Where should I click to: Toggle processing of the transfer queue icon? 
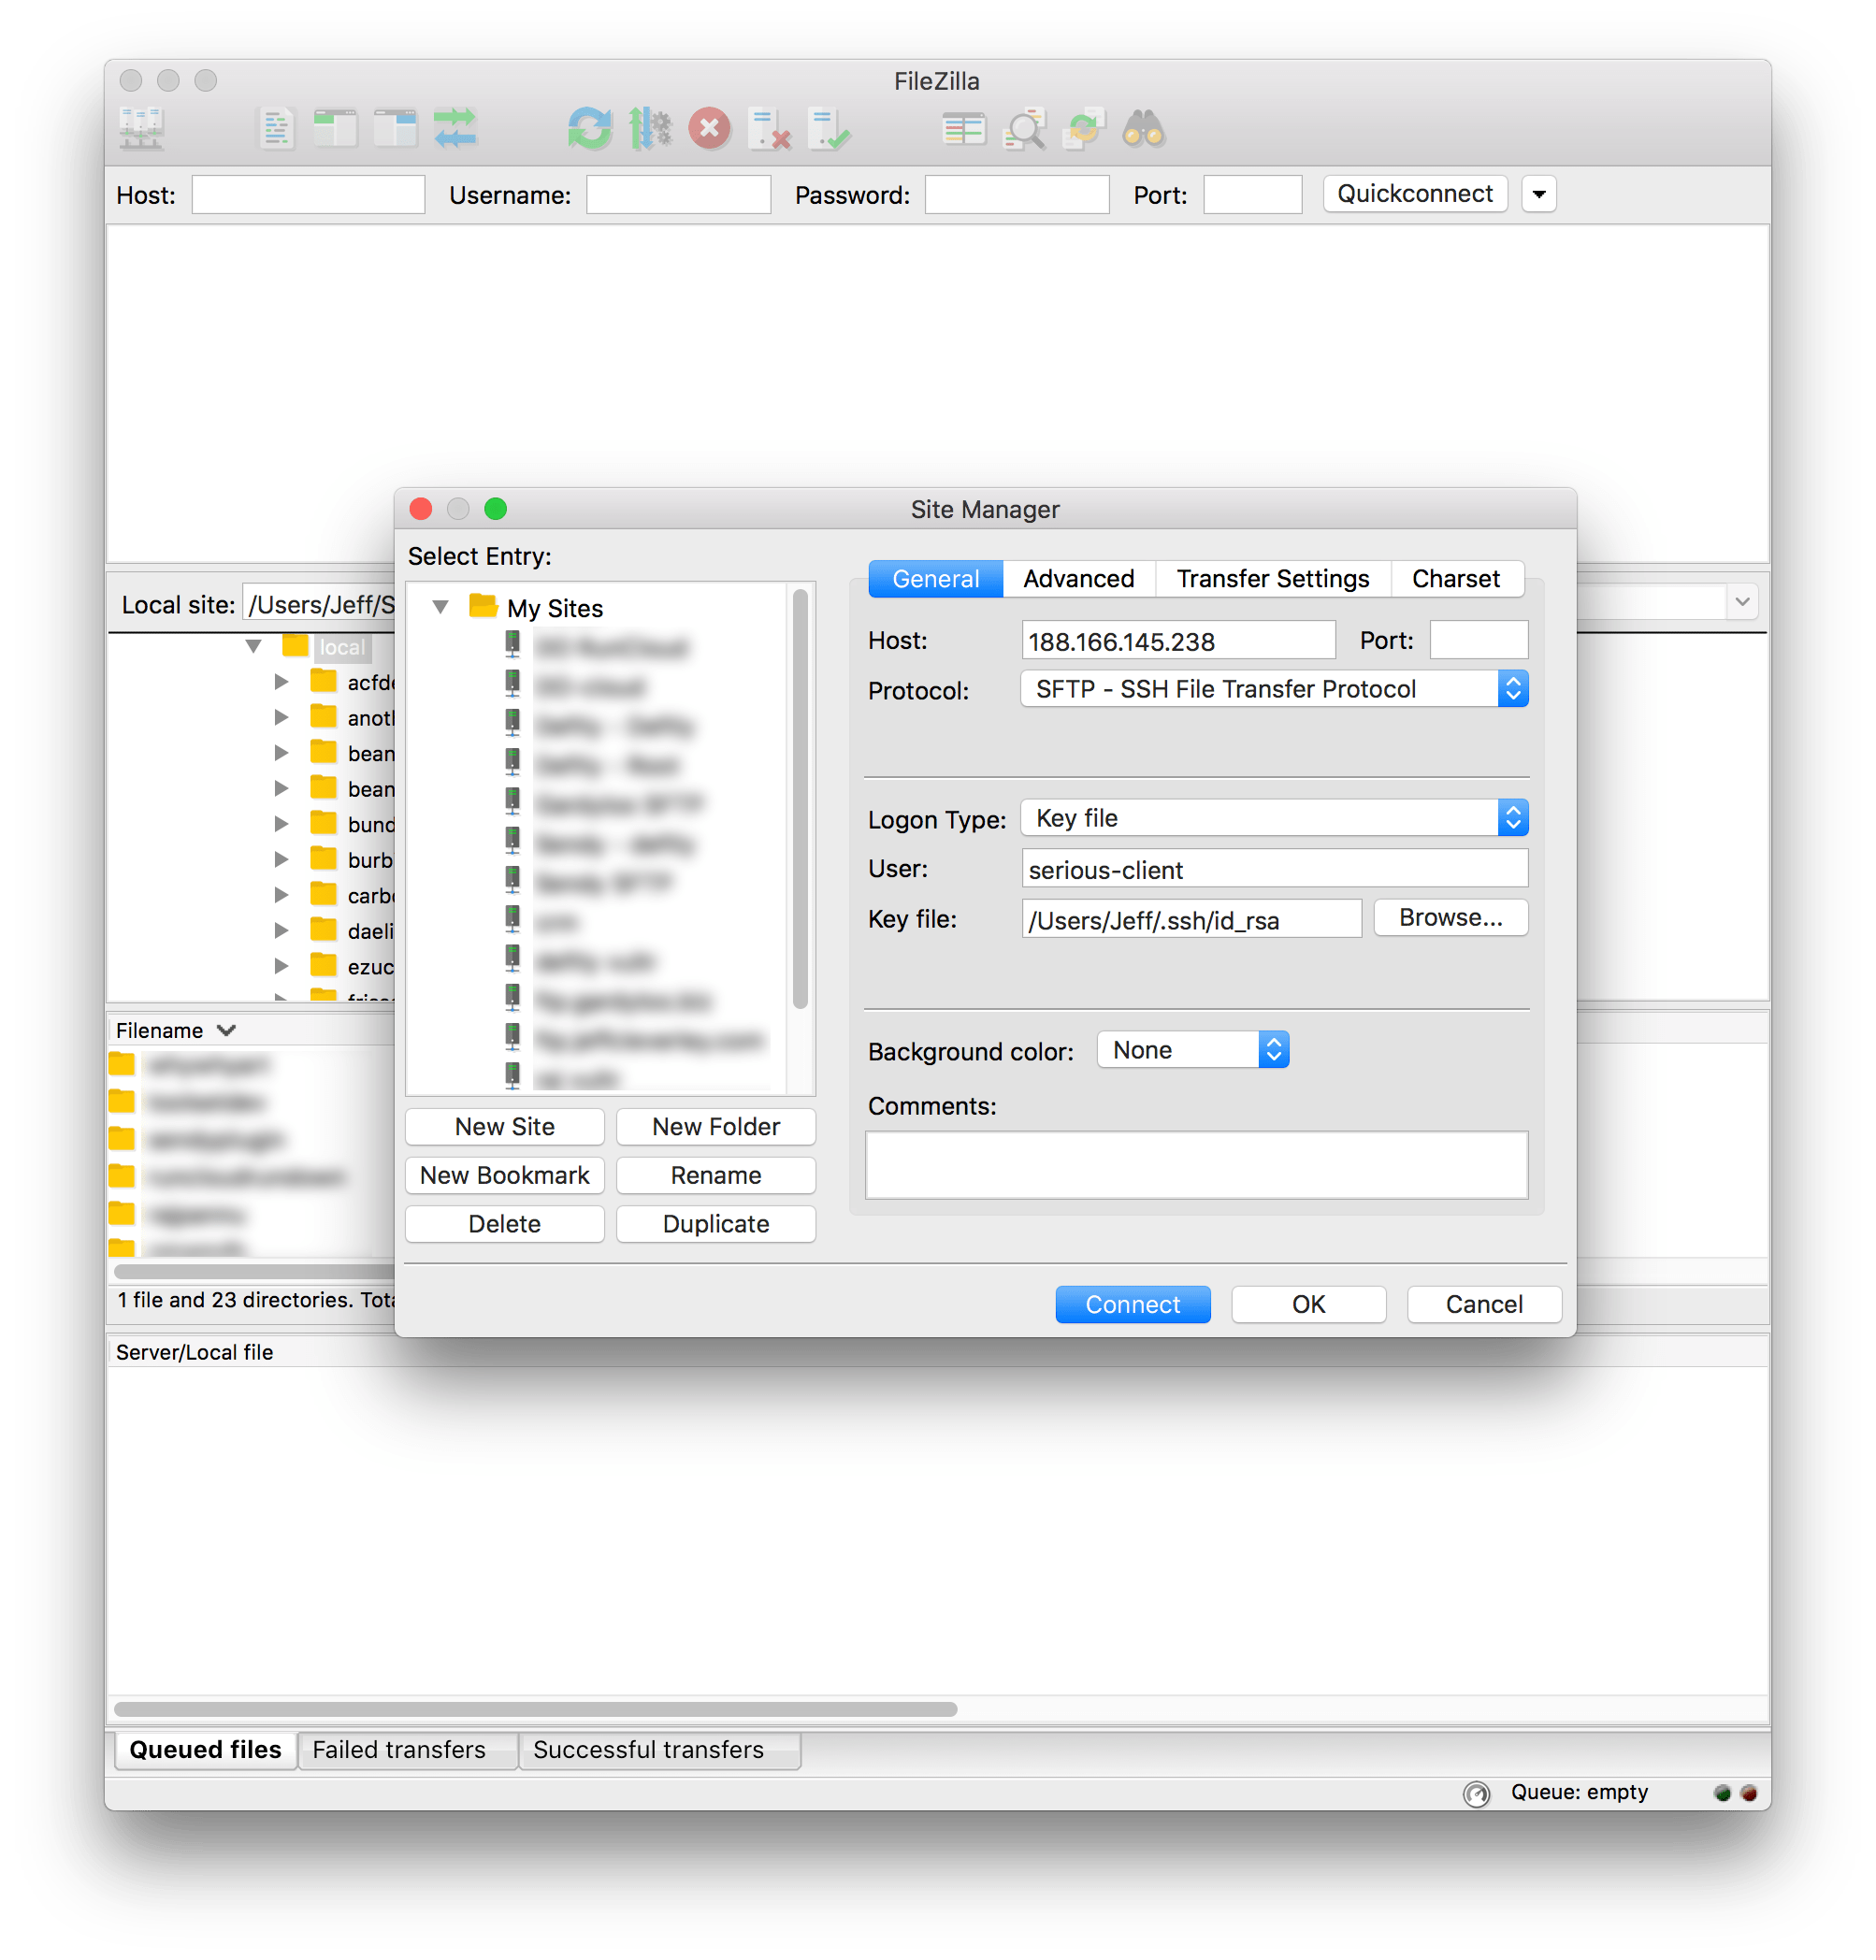point(650,129)
